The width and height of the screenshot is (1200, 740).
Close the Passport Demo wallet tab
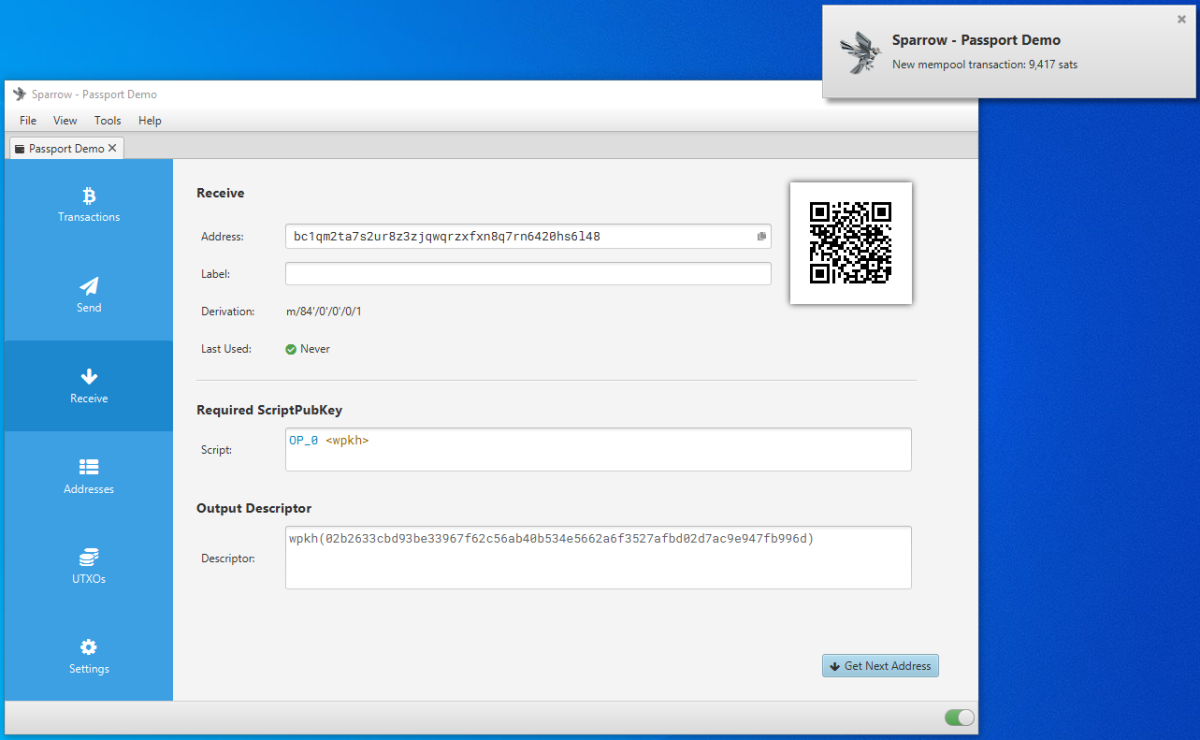(113, 148)
